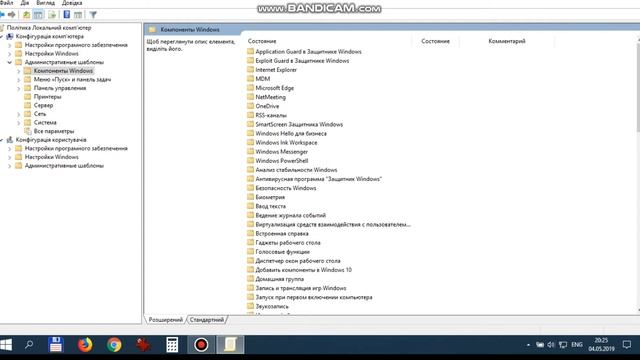This screenshot has height=360, width=640.
Task: Collapse the Административные шаблоны computer node
Action: click(x=9, y=62)
